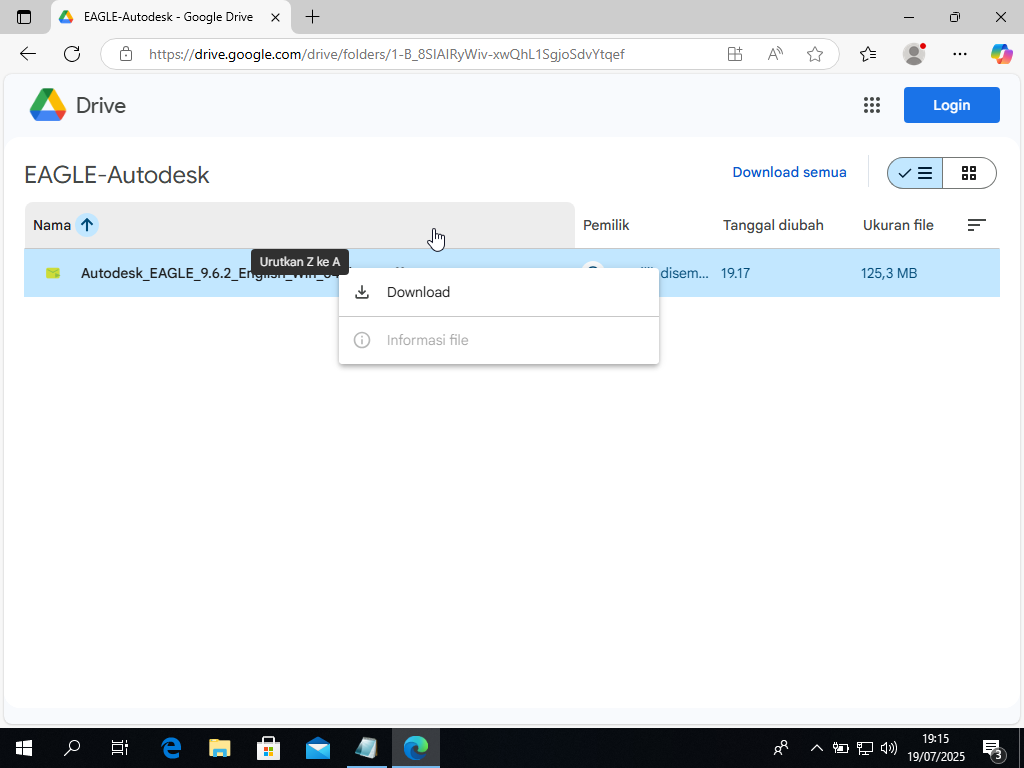Choose Download from the context menu
Image resolution: width=1024 pixels, height=768 pixels.
click(x=418, y=292)
